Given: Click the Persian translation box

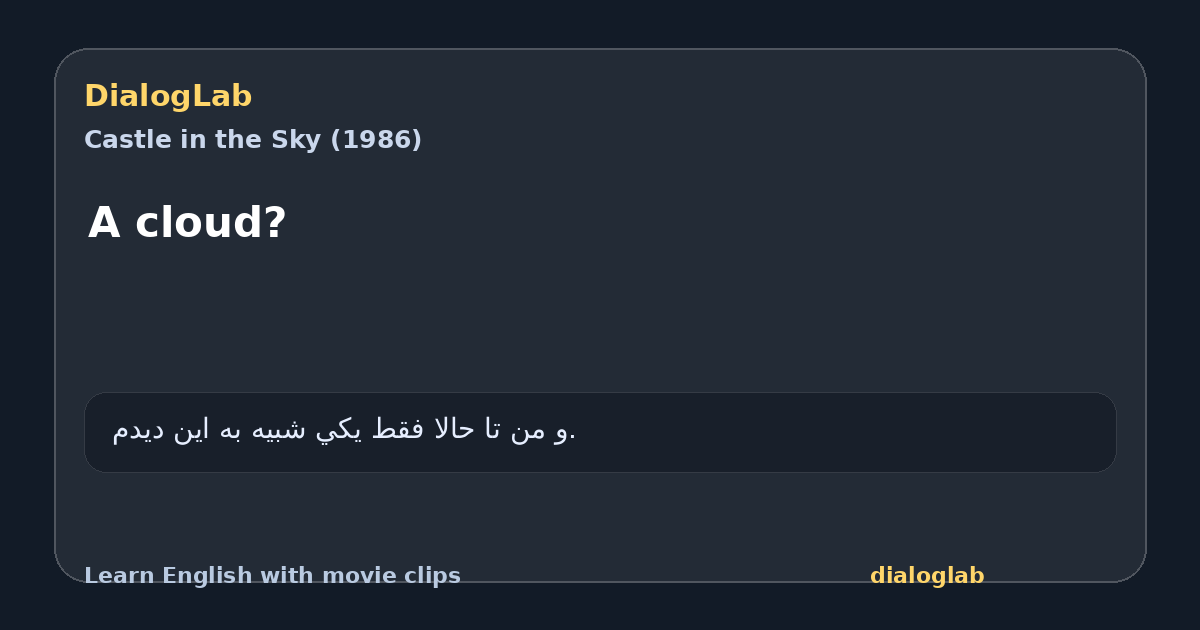Looking at the screenshot, I should tap(600, 432).
